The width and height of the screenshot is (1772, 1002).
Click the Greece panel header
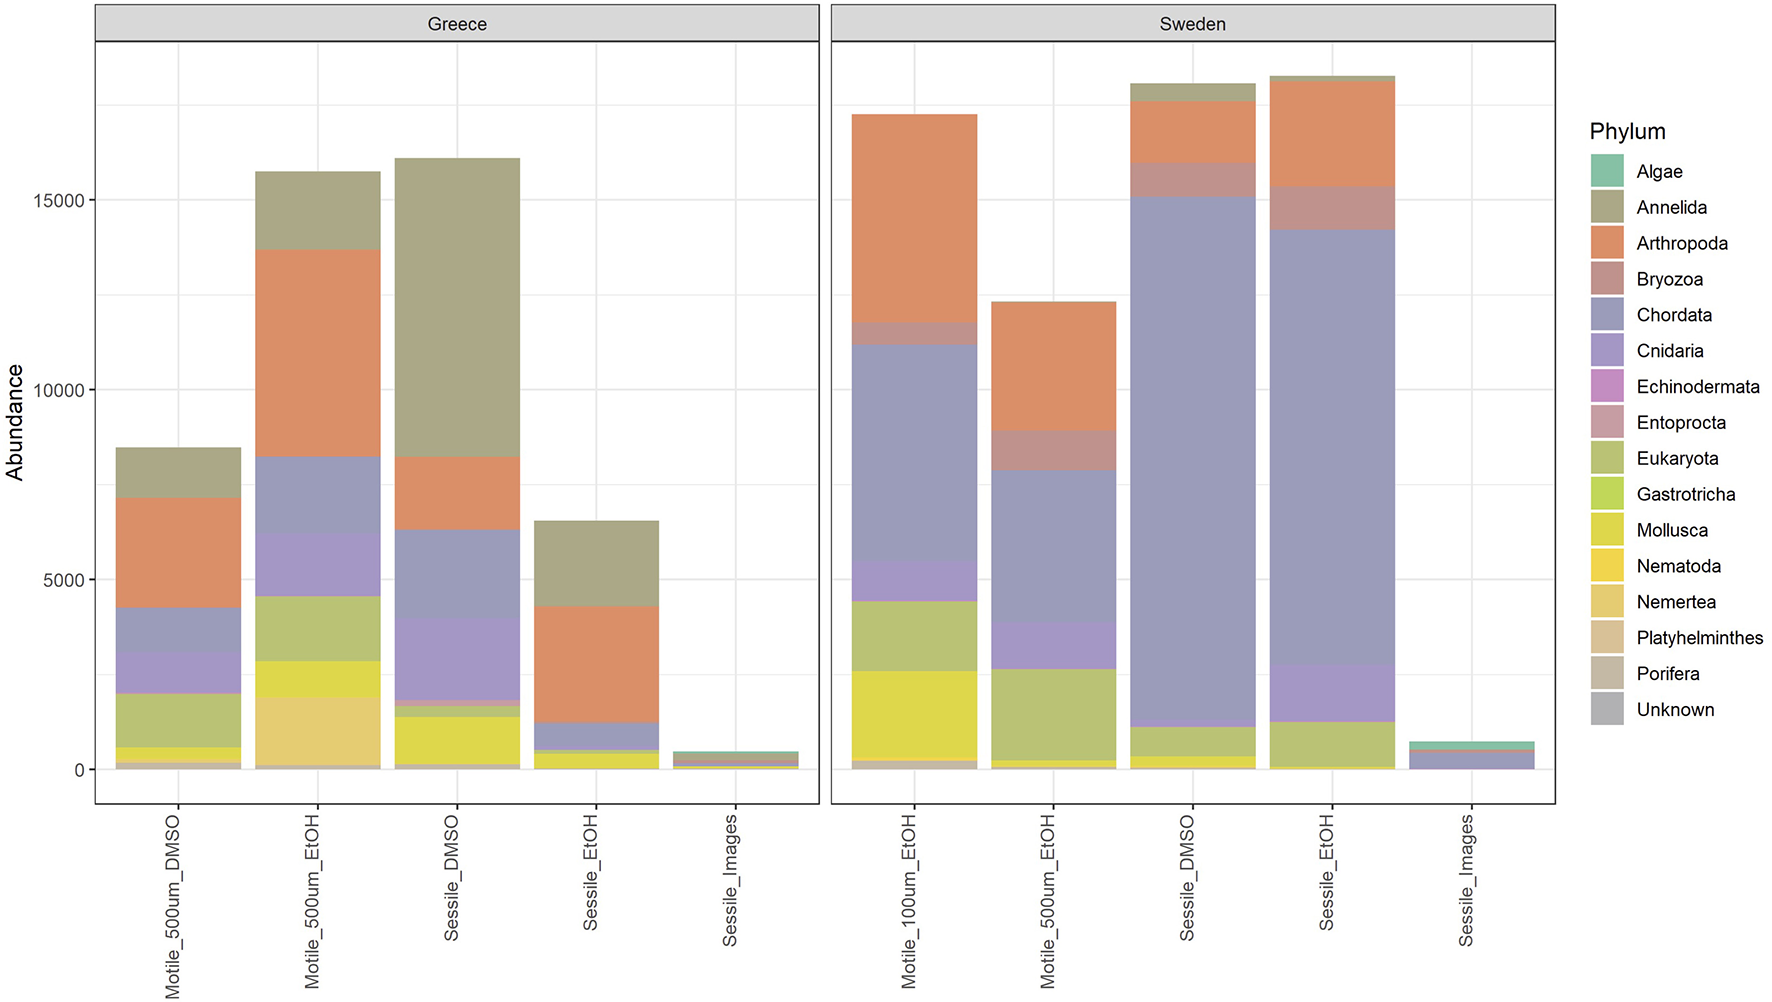point(457,24)
